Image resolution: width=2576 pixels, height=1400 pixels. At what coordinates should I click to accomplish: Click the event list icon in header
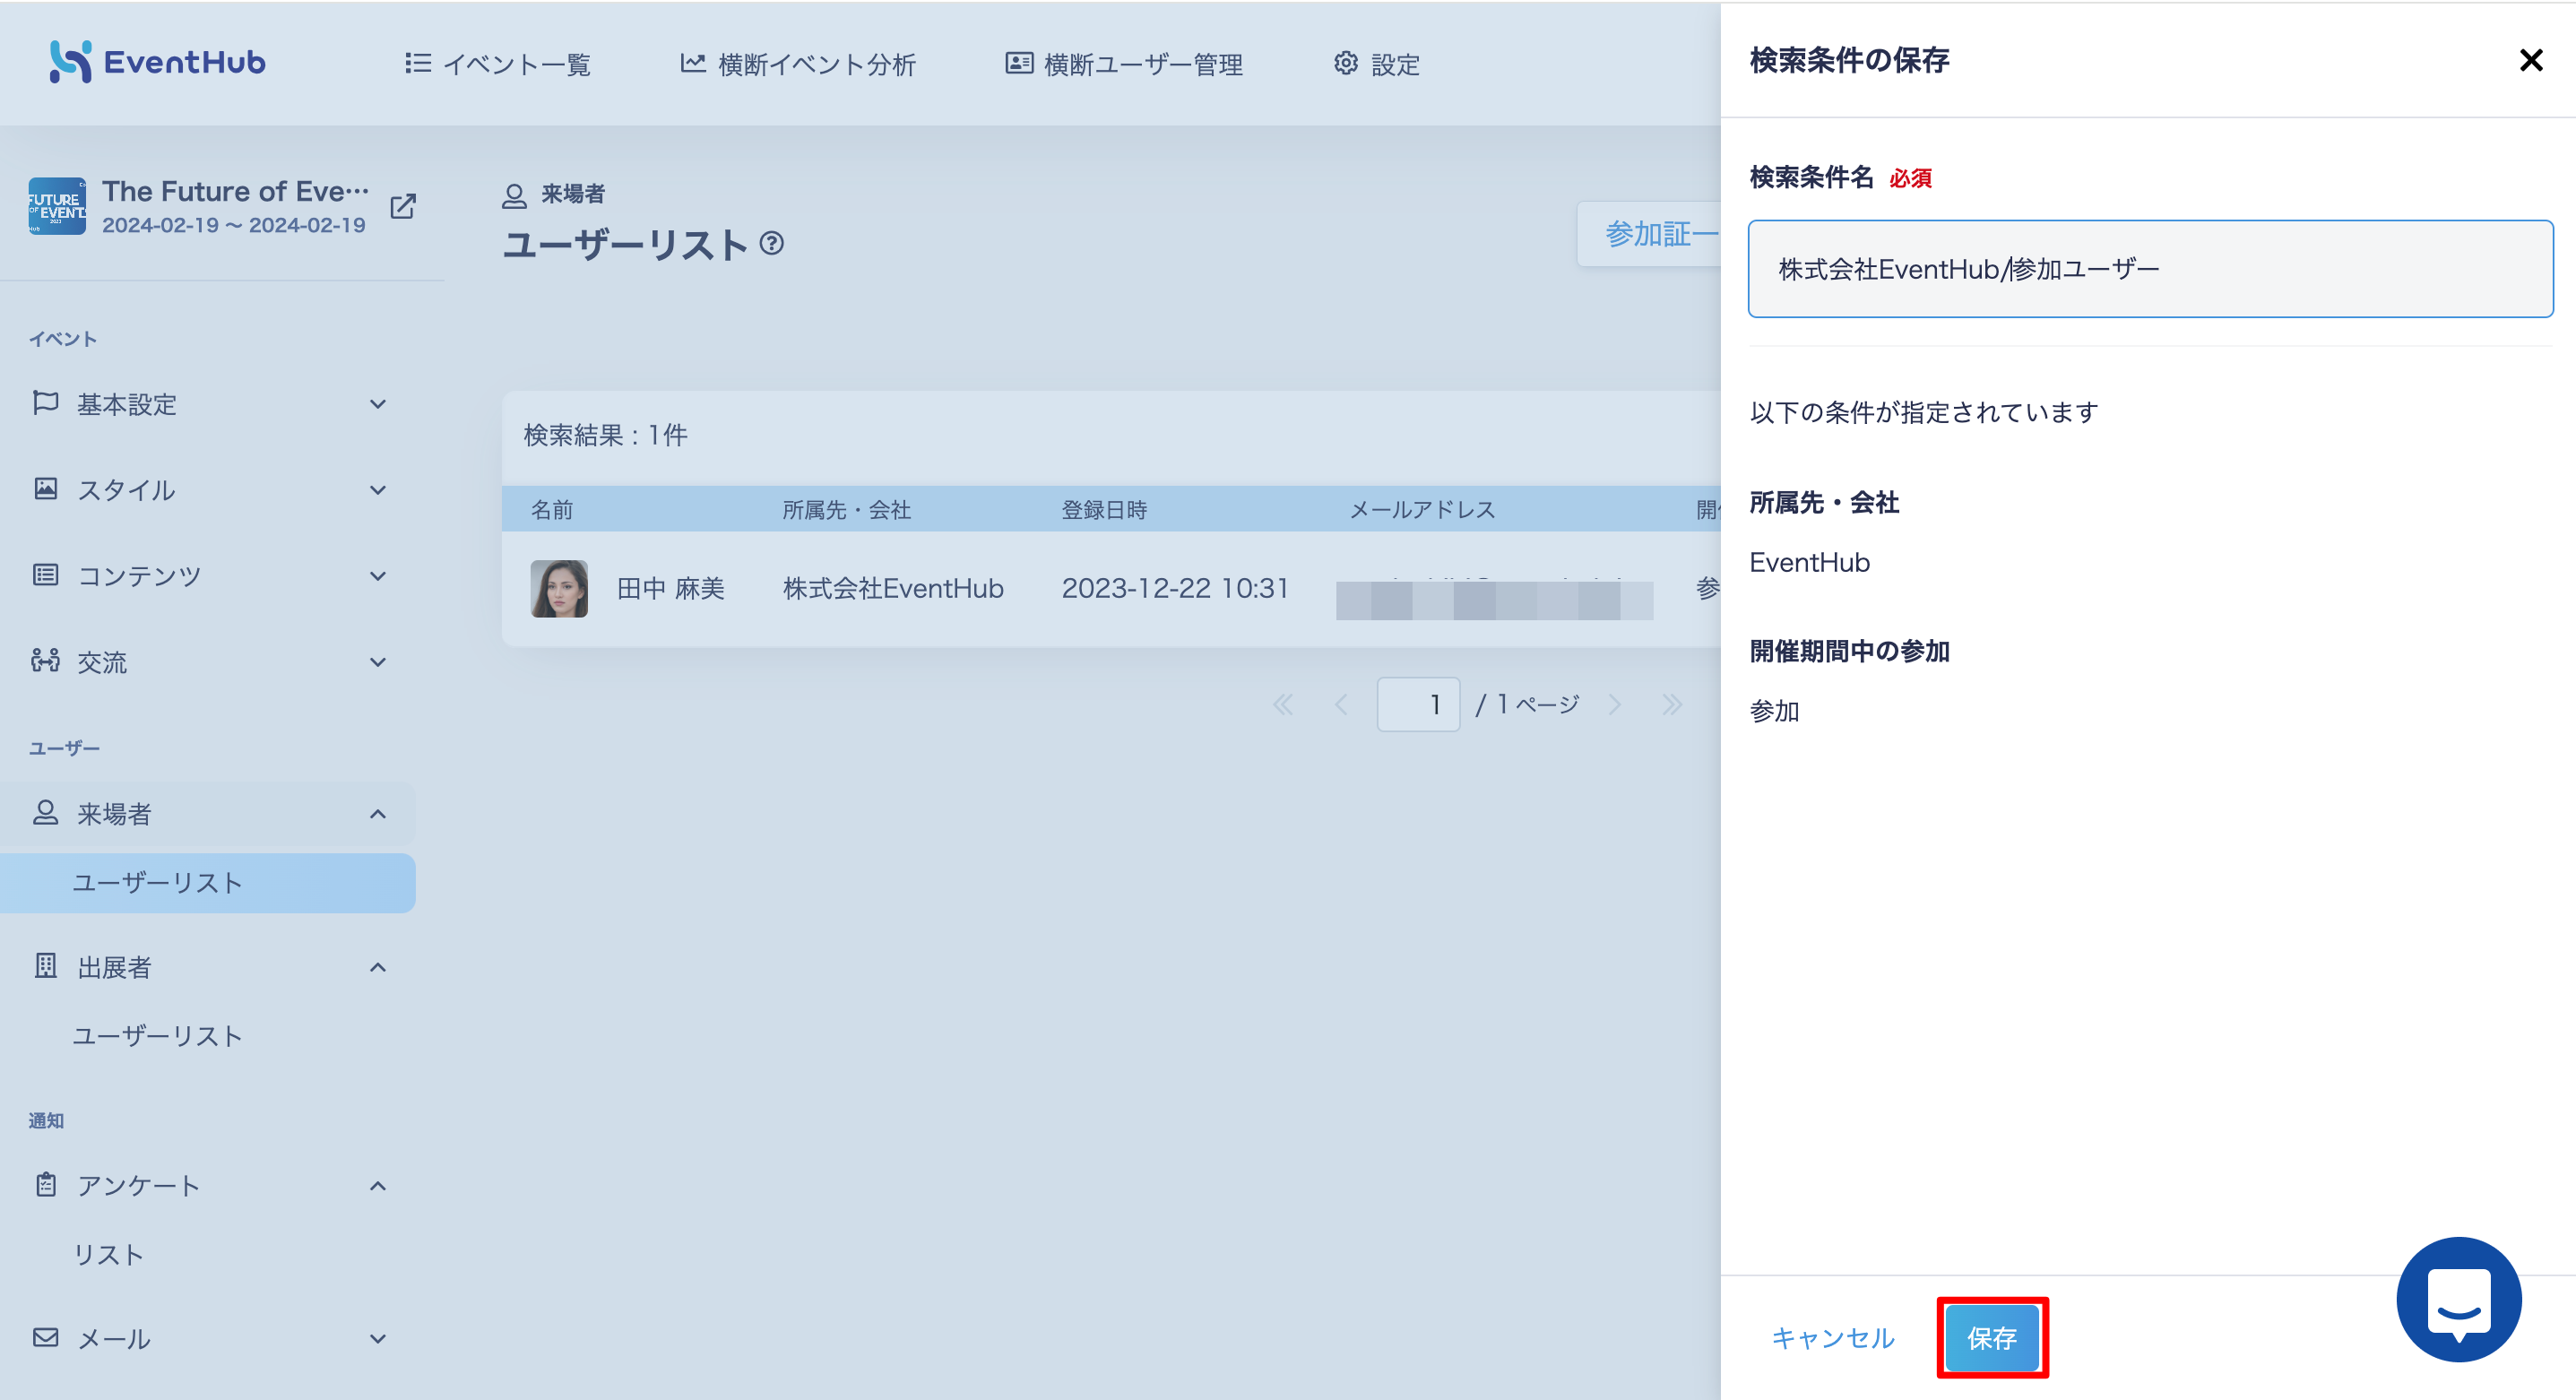click(418, 63)
